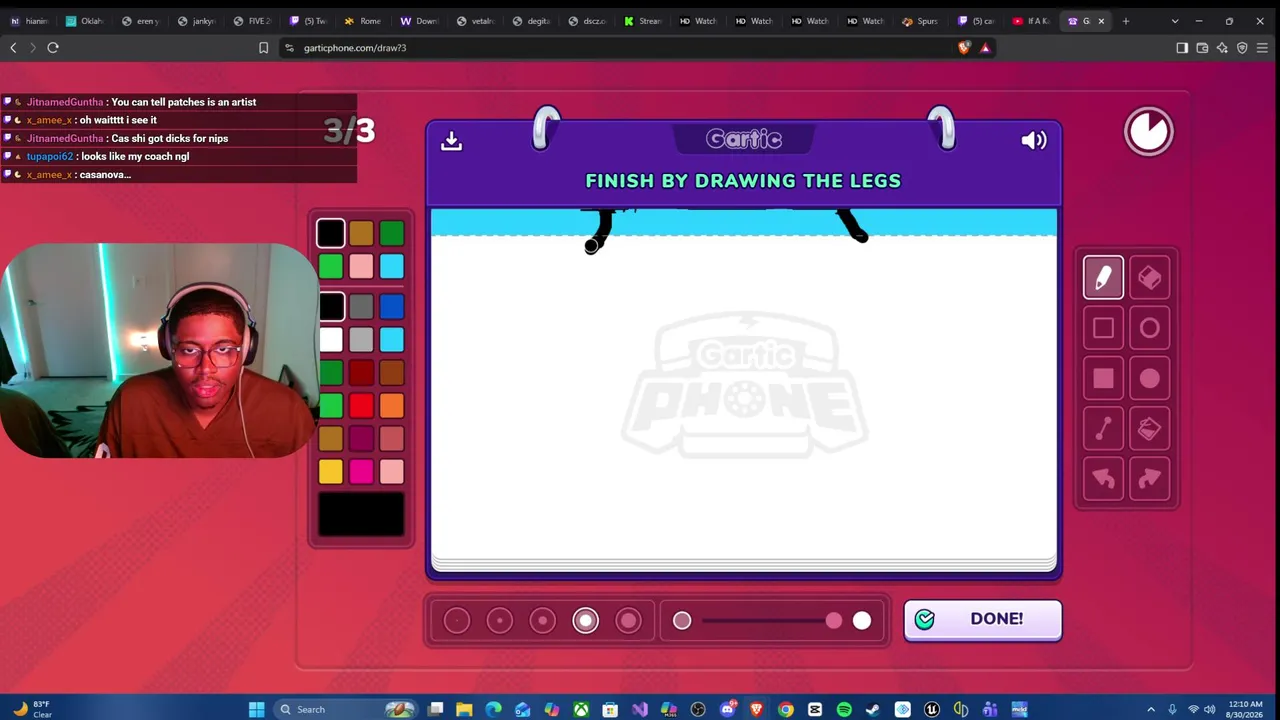The image size is (1280, 720).
Task: Open Steam from the taskbar
Action: 873,710
